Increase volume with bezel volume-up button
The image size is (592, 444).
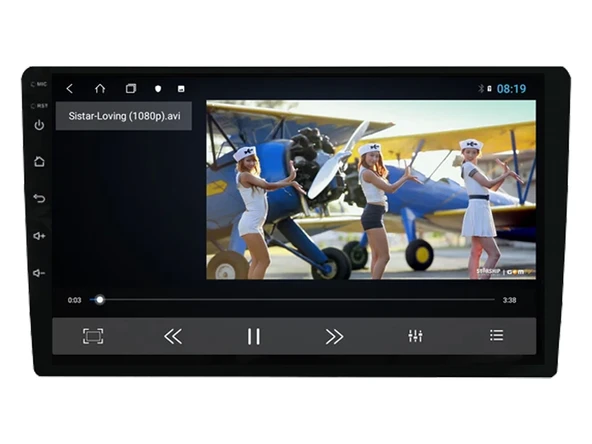pyautogui.click(x=39, y=236)
